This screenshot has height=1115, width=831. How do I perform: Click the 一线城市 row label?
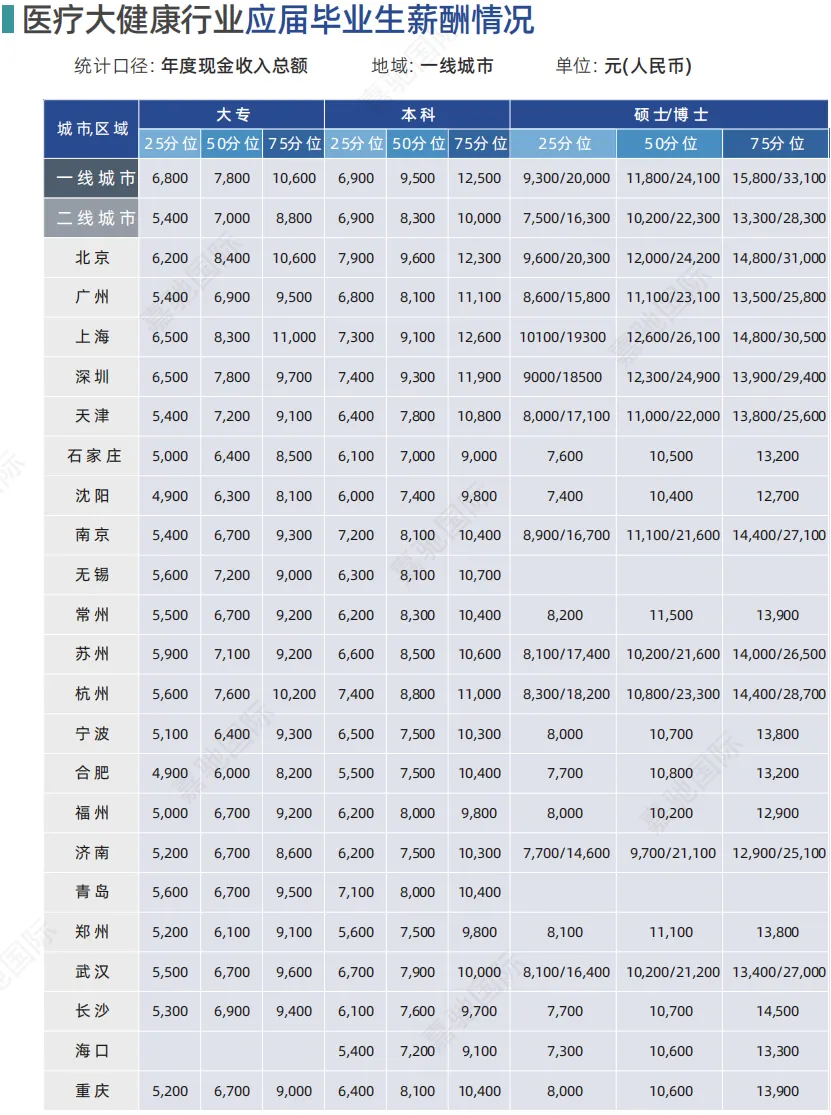pos(92,178)
